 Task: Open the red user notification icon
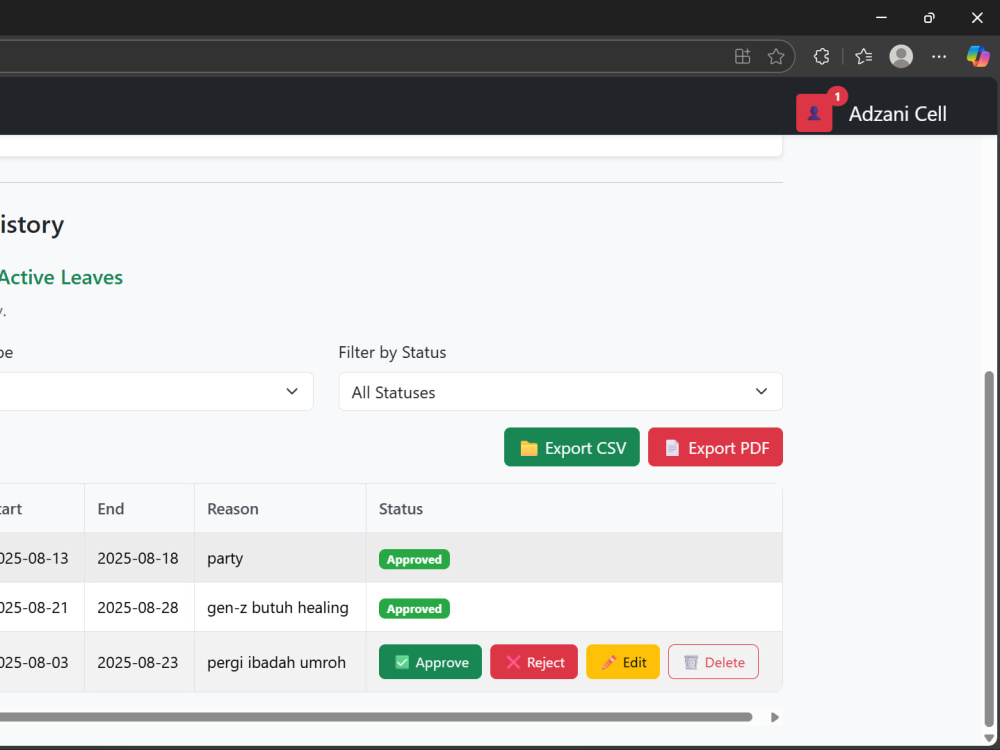click(814, 114)
